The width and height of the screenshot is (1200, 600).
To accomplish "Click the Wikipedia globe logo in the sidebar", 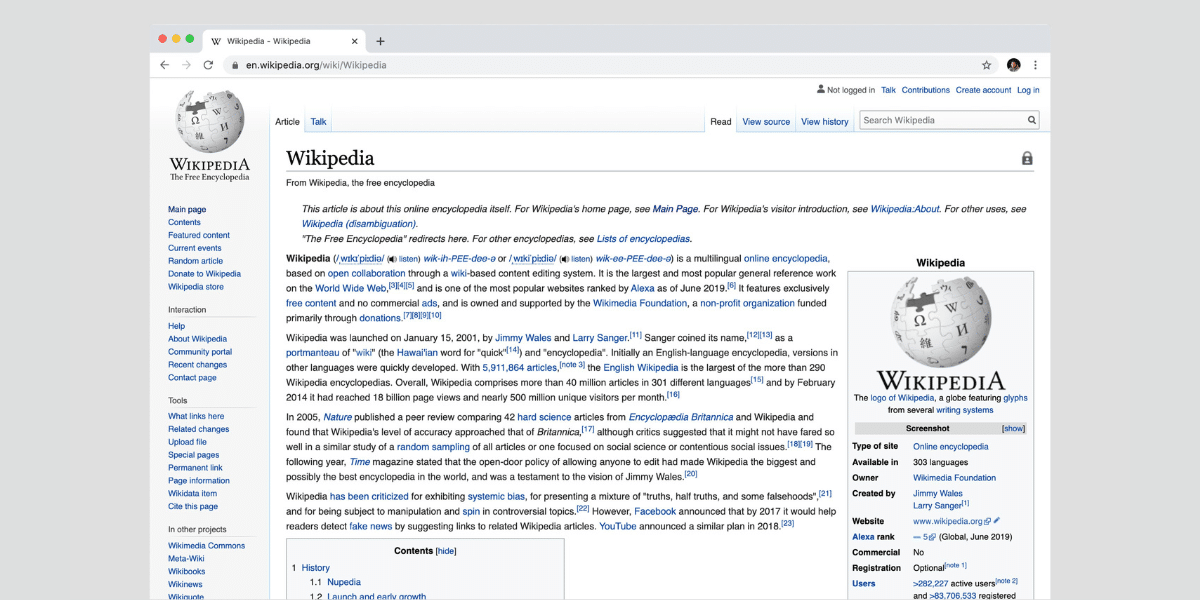I will tap(209, 121).
